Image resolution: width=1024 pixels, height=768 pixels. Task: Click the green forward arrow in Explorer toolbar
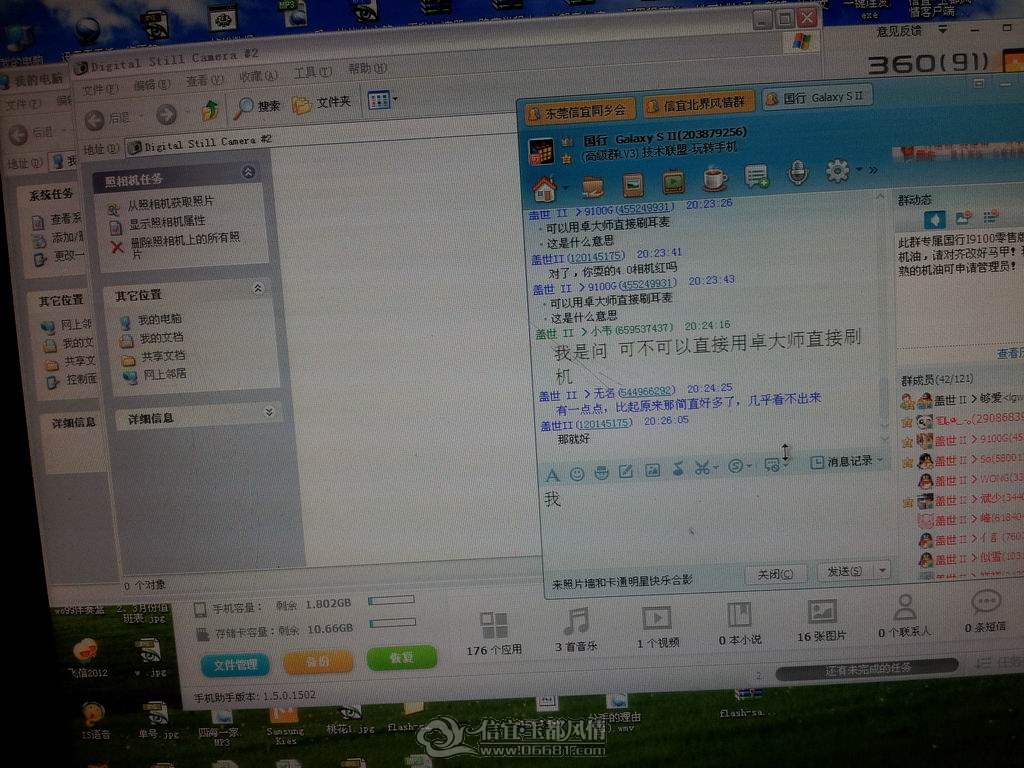pos(167,114)
